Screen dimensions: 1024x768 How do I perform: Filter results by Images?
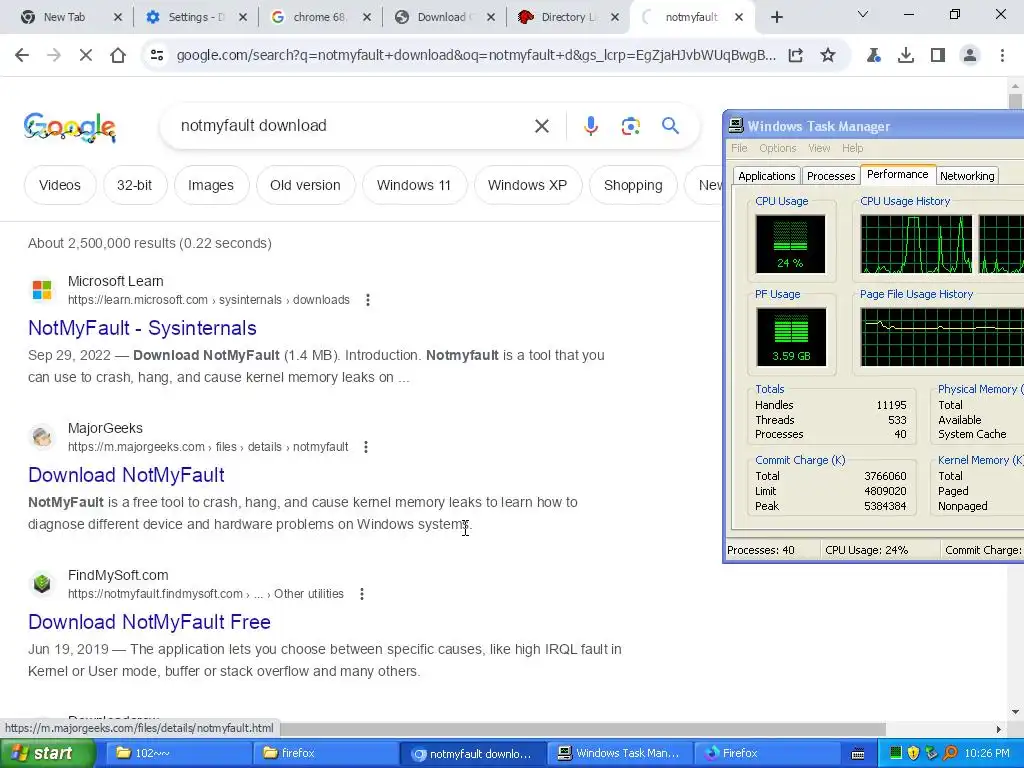[211, 185]
